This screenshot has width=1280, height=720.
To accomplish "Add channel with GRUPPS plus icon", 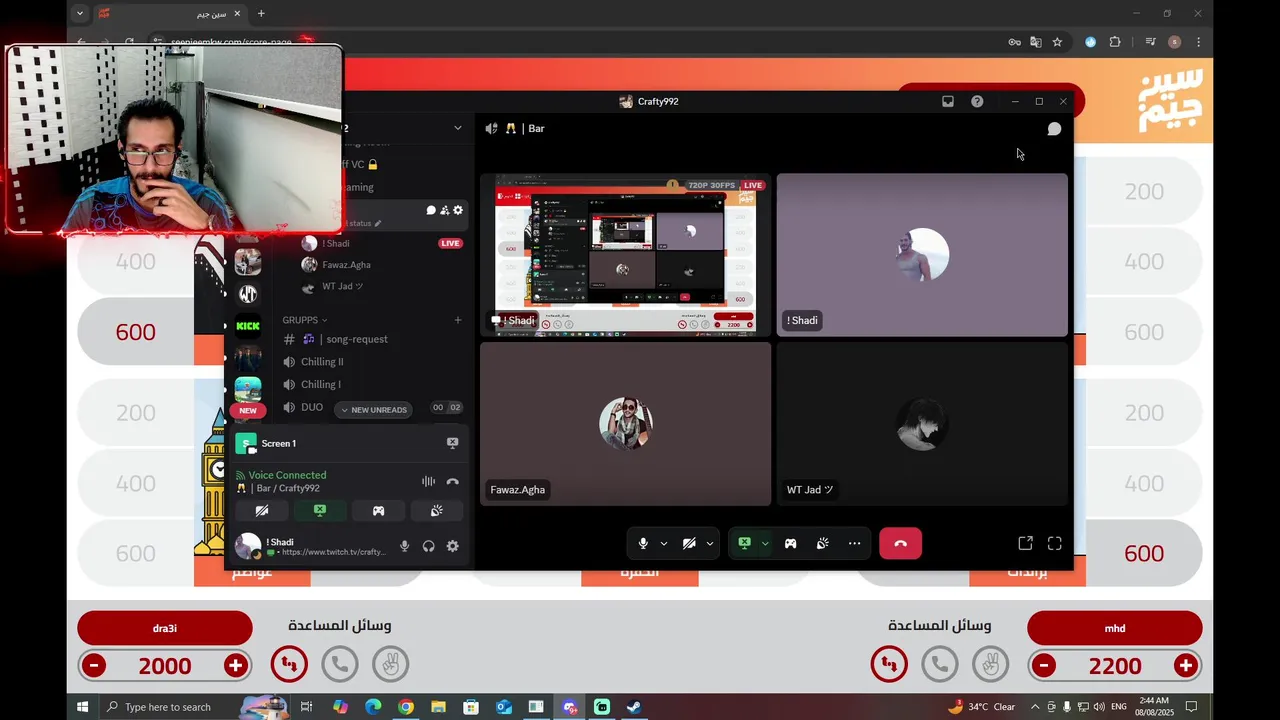I will [458, 320].
